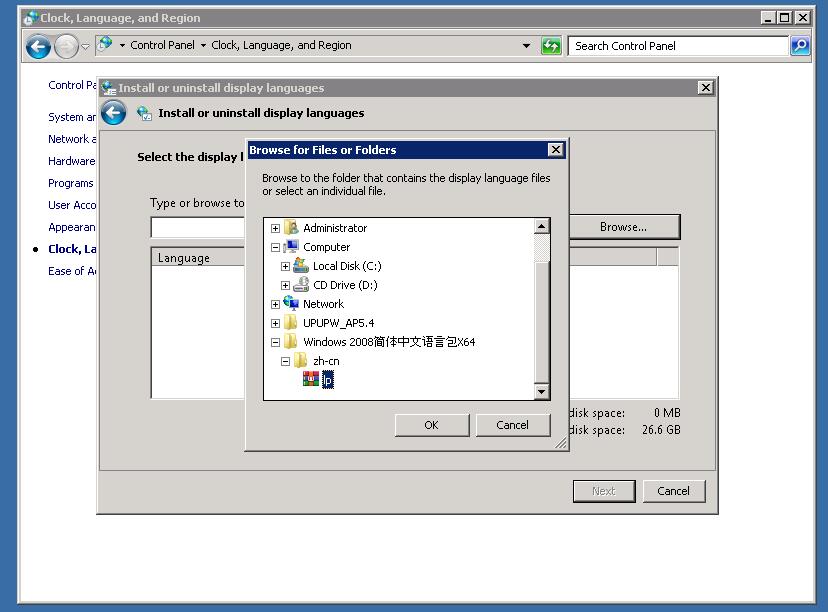
Task: Select the Network label in tree
Action: (323, 304)
